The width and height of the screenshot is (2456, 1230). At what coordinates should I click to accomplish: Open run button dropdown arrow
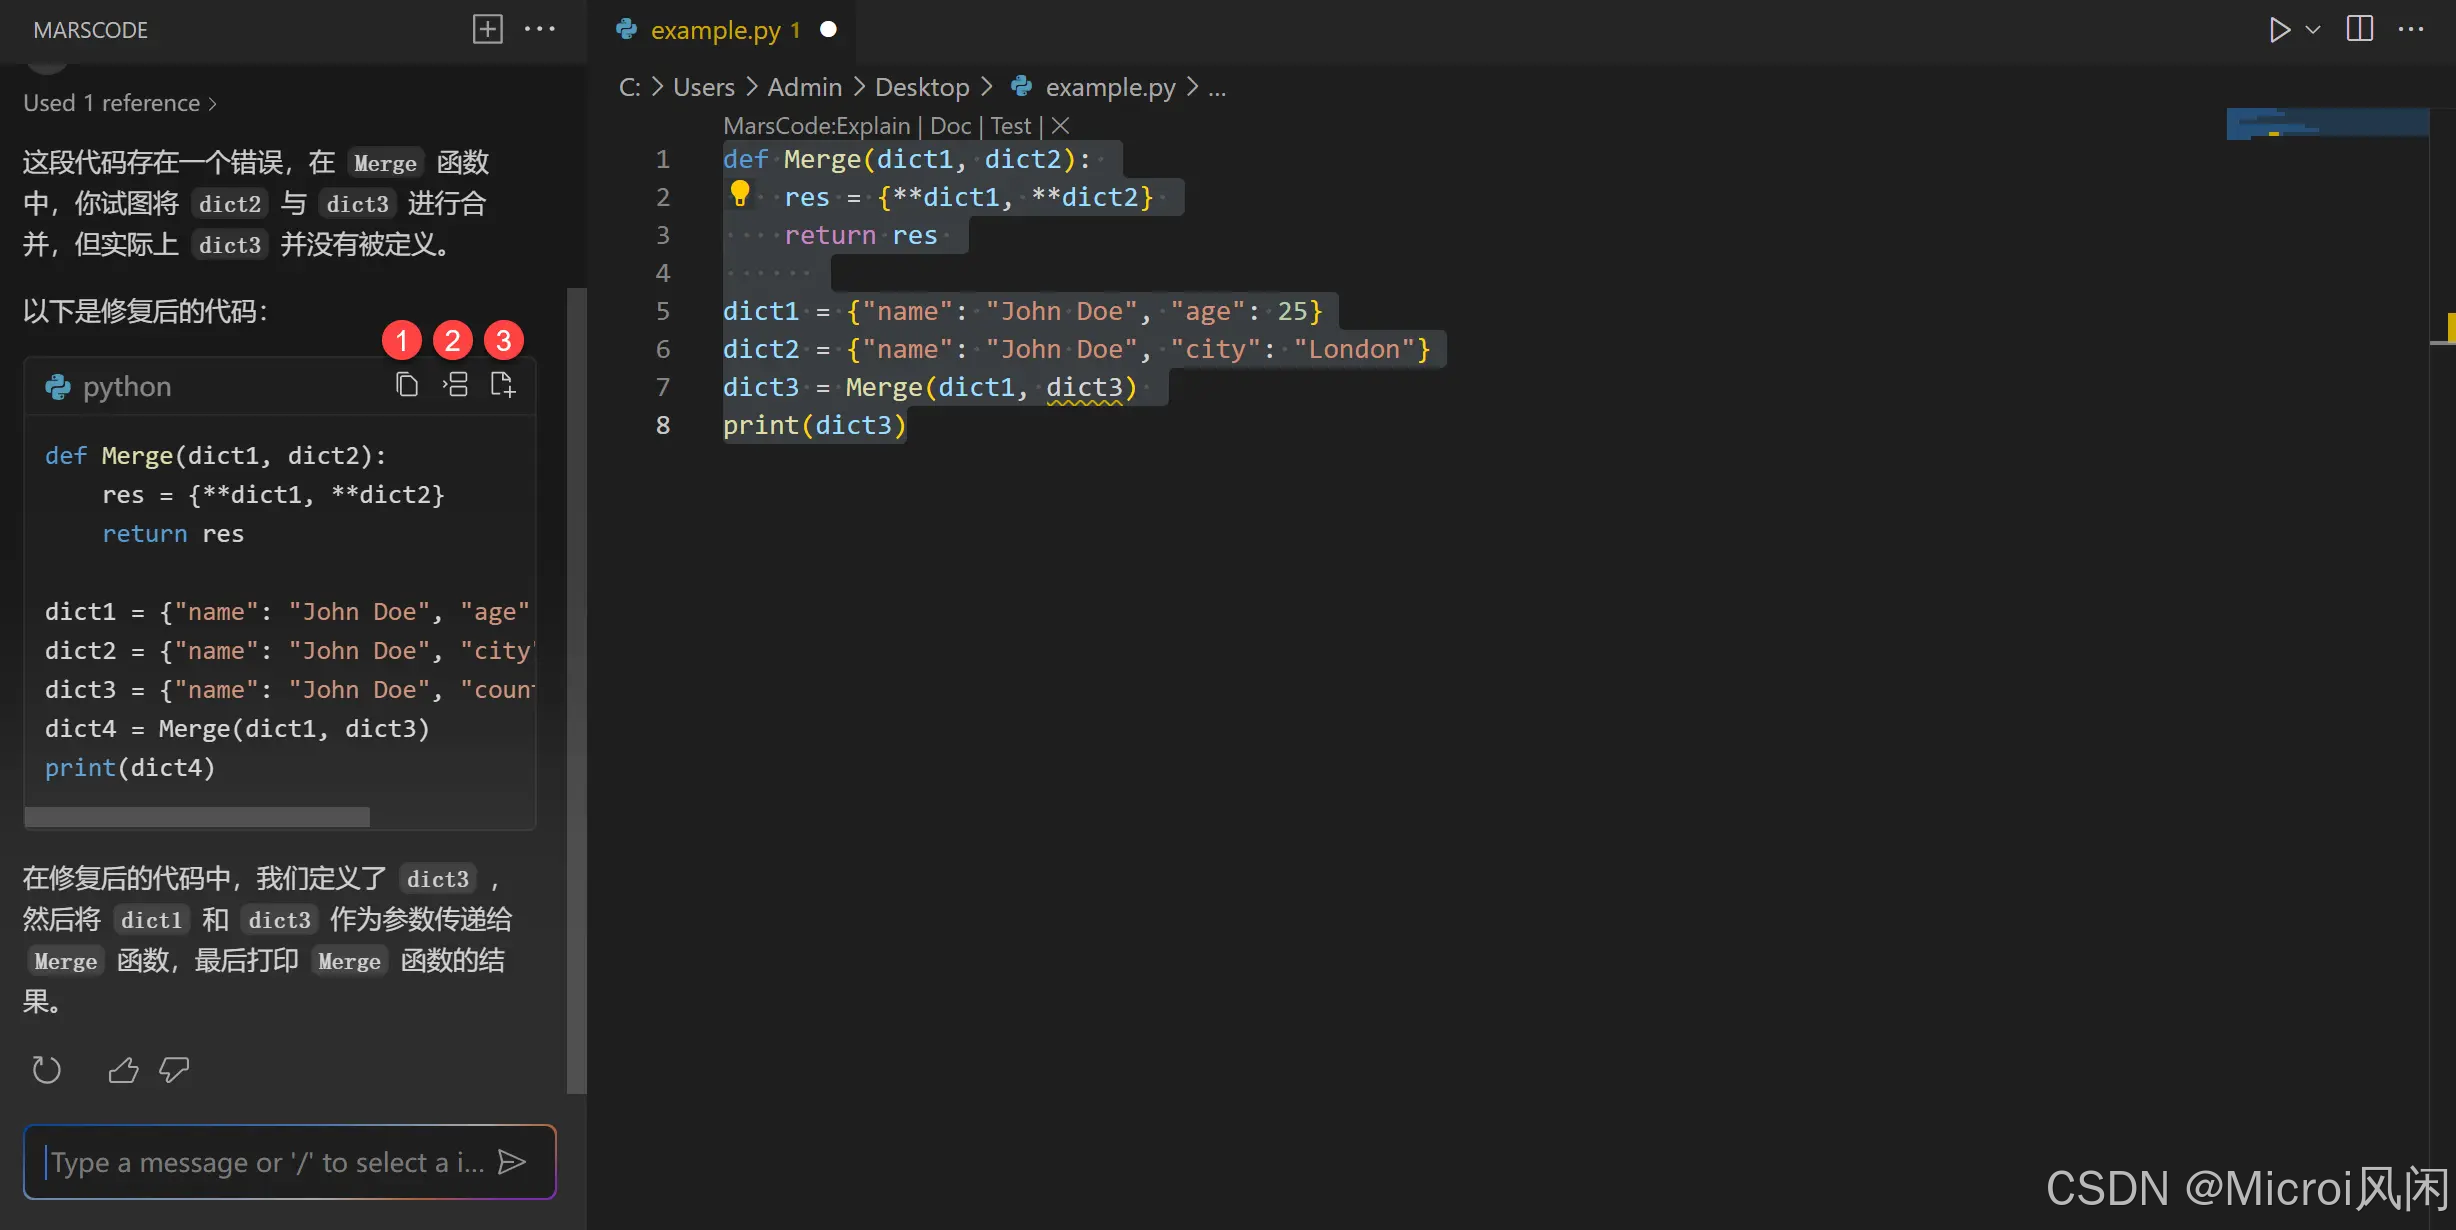(2313, 30)
